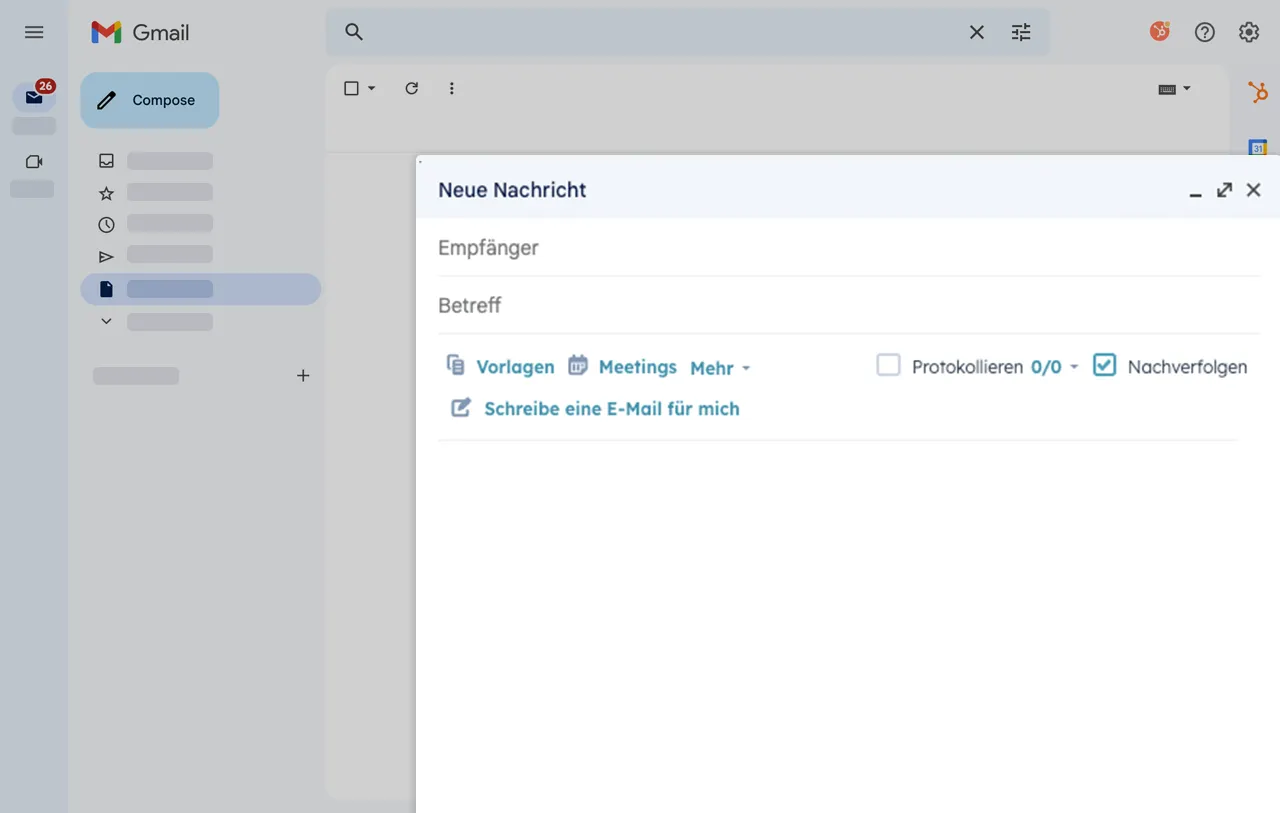
Task: Clear the search with the X icon
Action: click(977, 32)
